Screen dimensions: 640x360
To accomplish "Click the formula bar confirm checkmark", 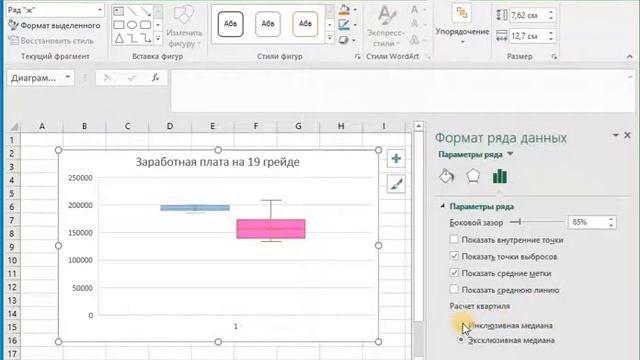I will 131,78.
